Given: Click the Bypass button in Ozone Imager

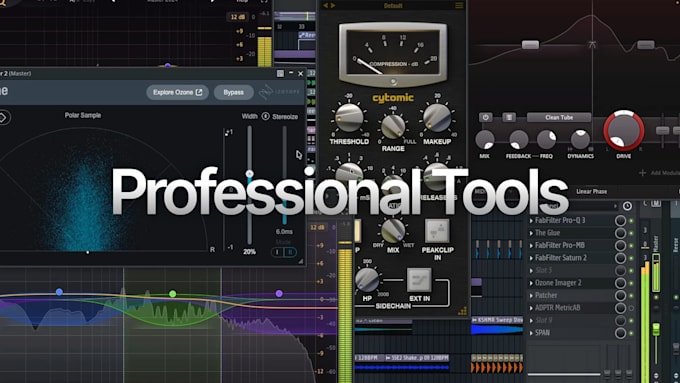Looking at the screenshot, I should (233, 92).
